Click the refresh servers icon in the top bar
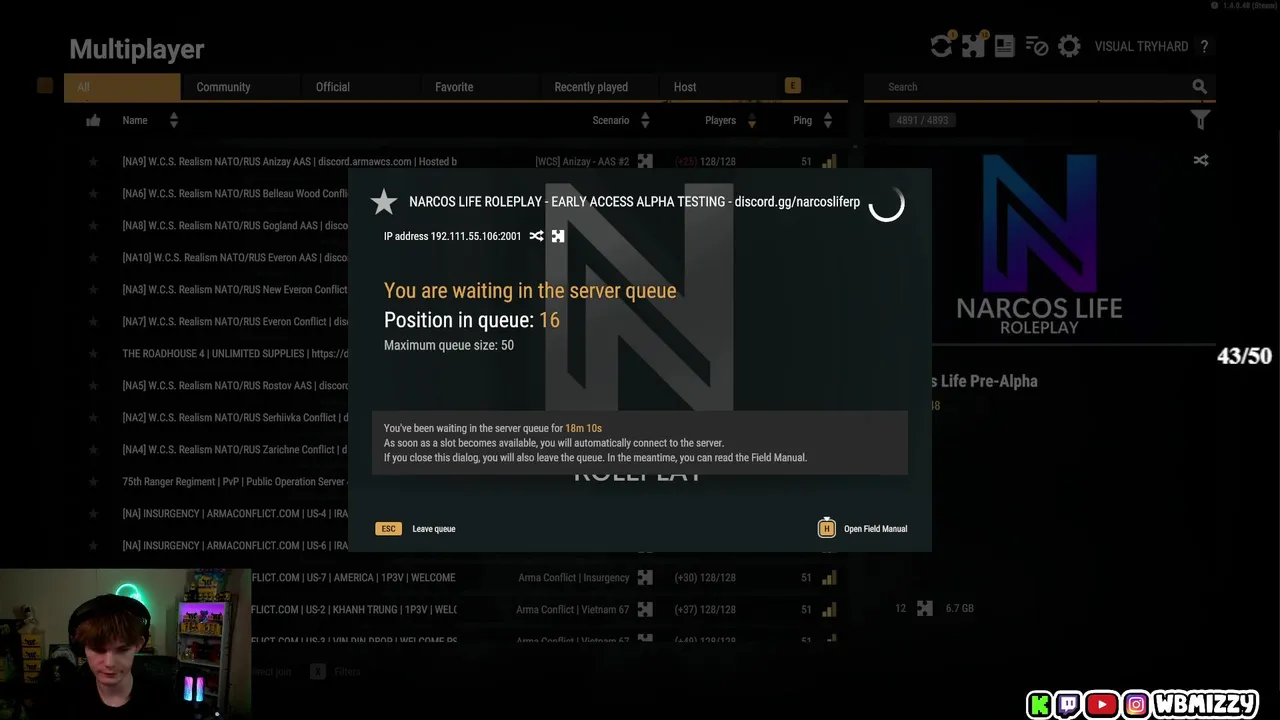The height and width of the screenshot is (720, 1280). click(941, 46)
